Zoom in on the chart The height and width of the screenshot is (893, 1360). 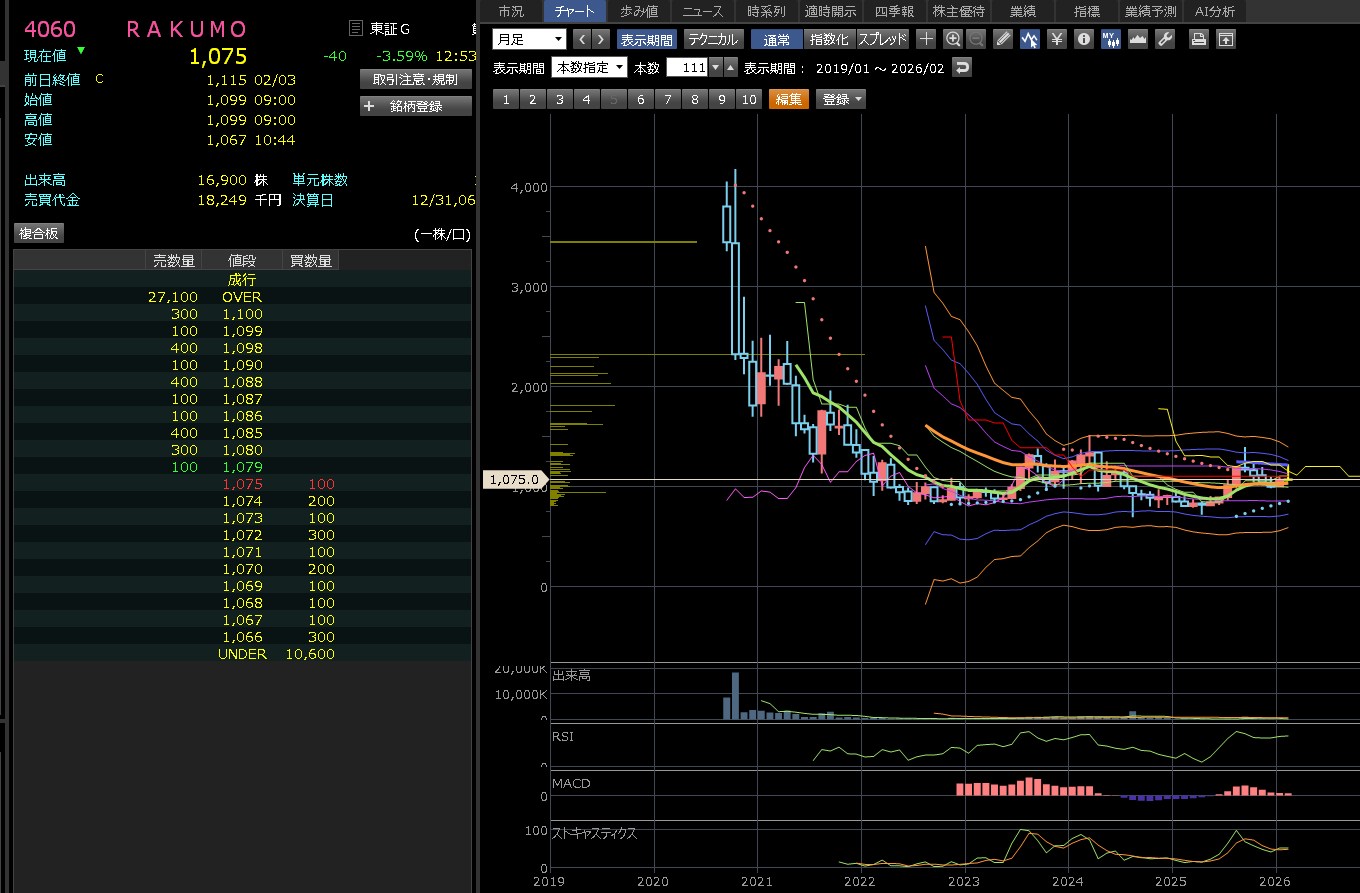tap(953, 39)
